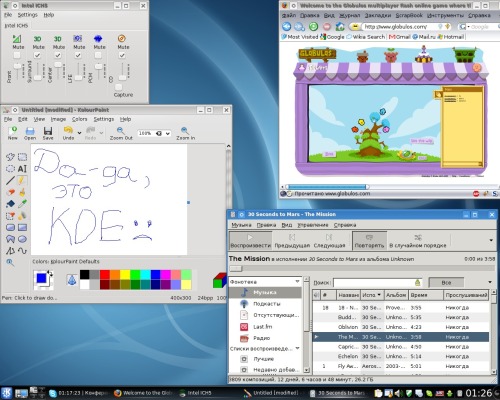Select the Color Picker eyedropper tool
Screen dimensions: 500x400
point(22,204)
